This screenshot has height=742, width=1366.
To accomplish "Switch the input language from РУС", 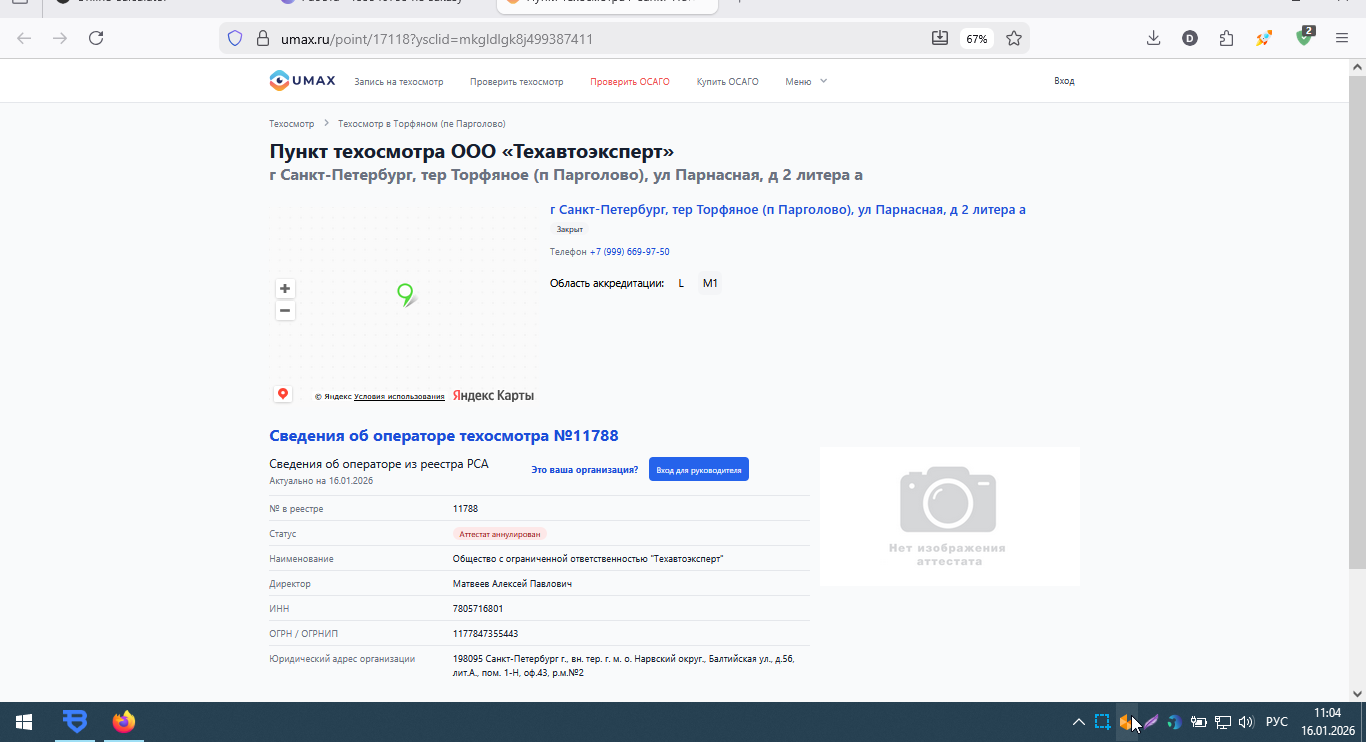I will (x=1277, y=721).
